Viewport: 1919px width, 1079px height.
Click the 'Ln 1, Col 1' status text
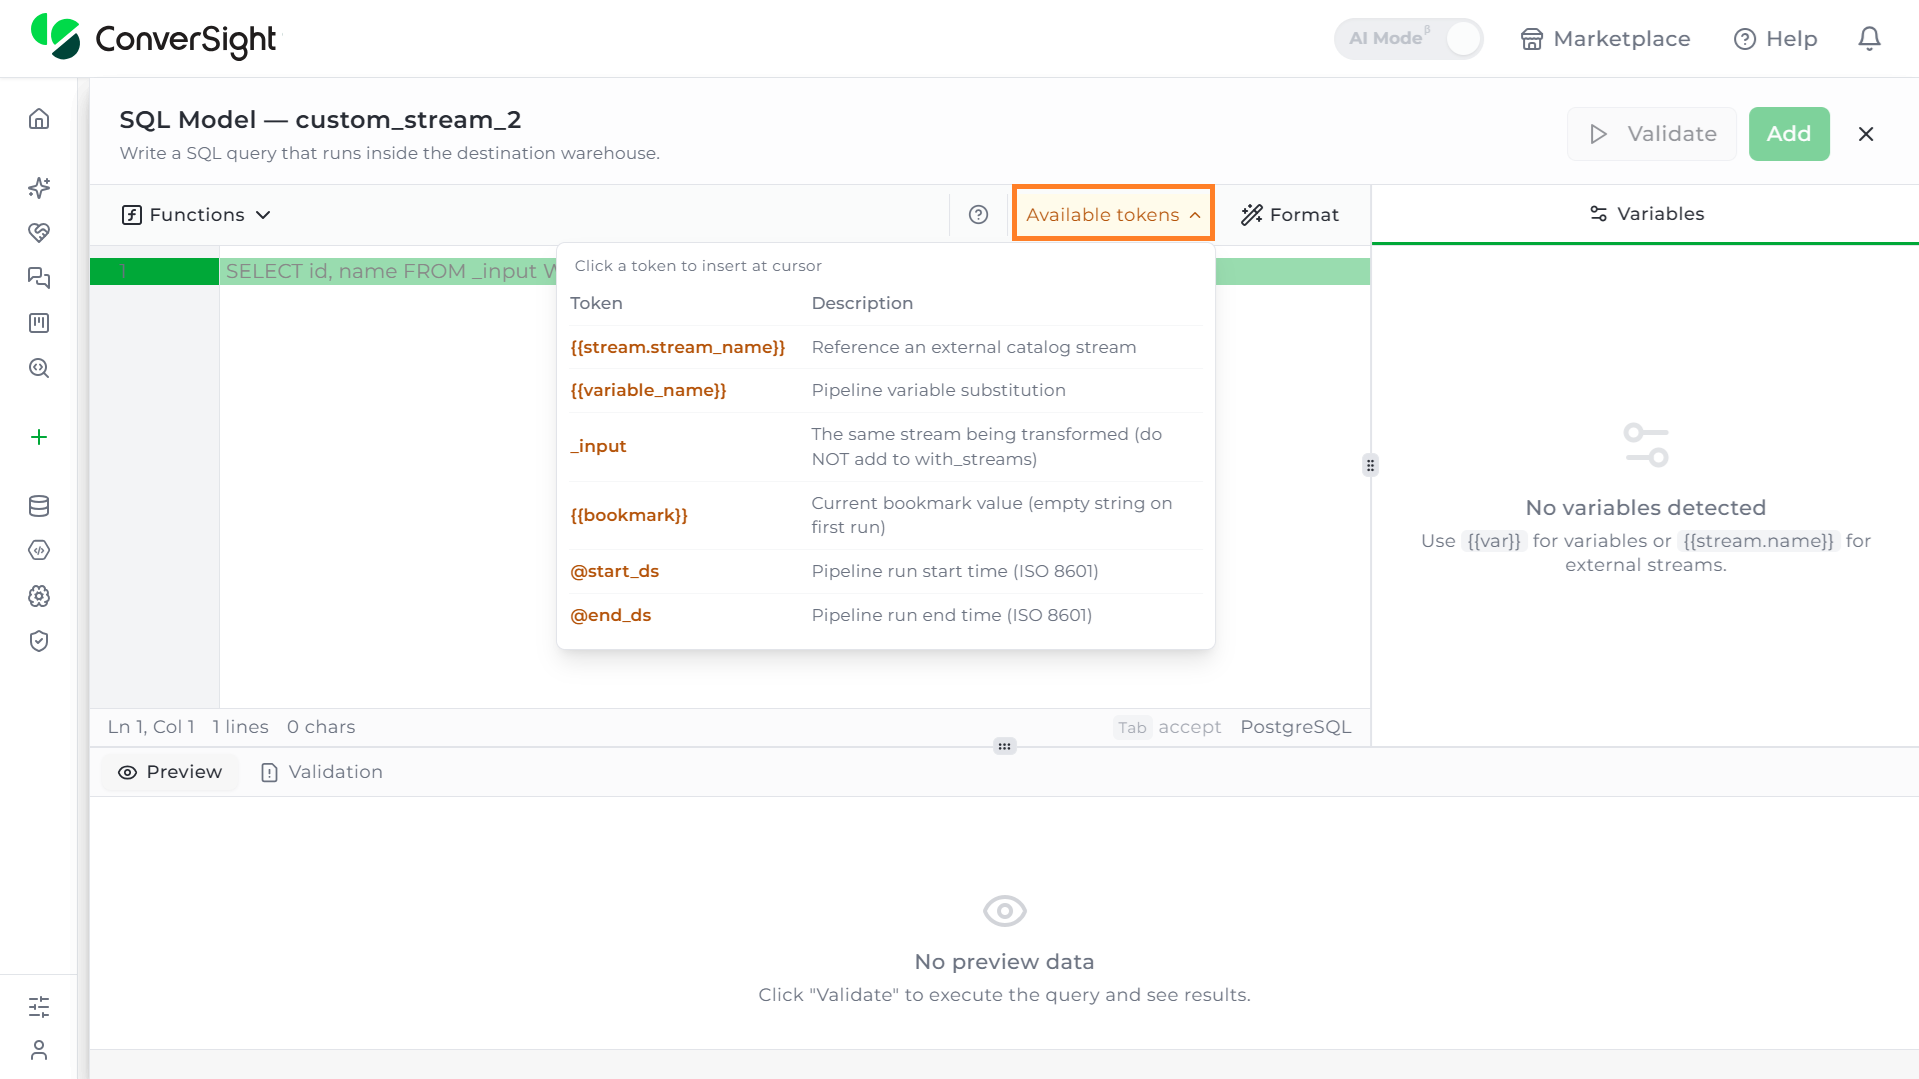pyautogui.click(x=151, y=727)
